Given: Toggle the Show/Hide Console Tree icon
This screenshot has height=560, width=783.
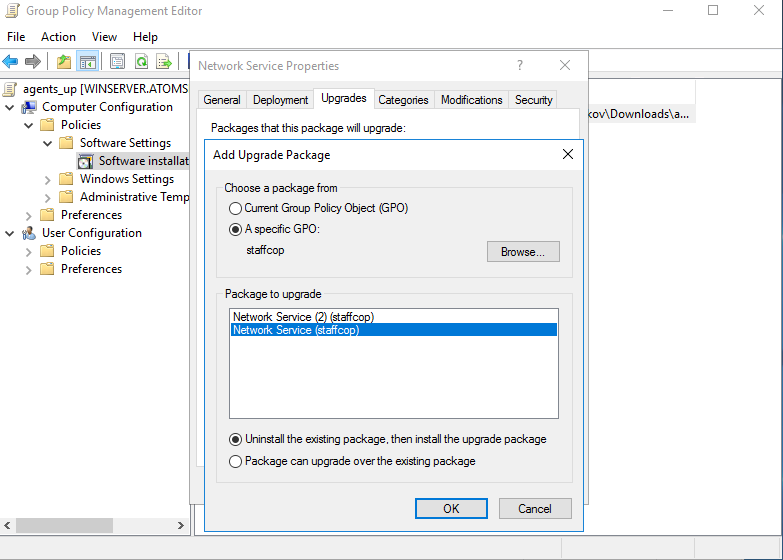Looking at the screenshot, I should [88, 61].
